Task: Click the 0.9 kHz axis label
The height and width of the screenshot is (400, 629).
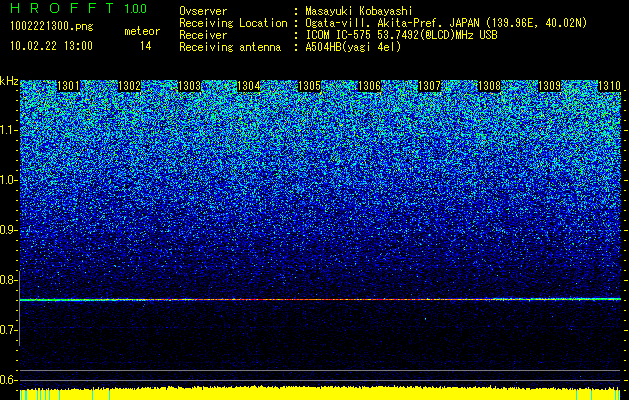Action: coord(8,230)
